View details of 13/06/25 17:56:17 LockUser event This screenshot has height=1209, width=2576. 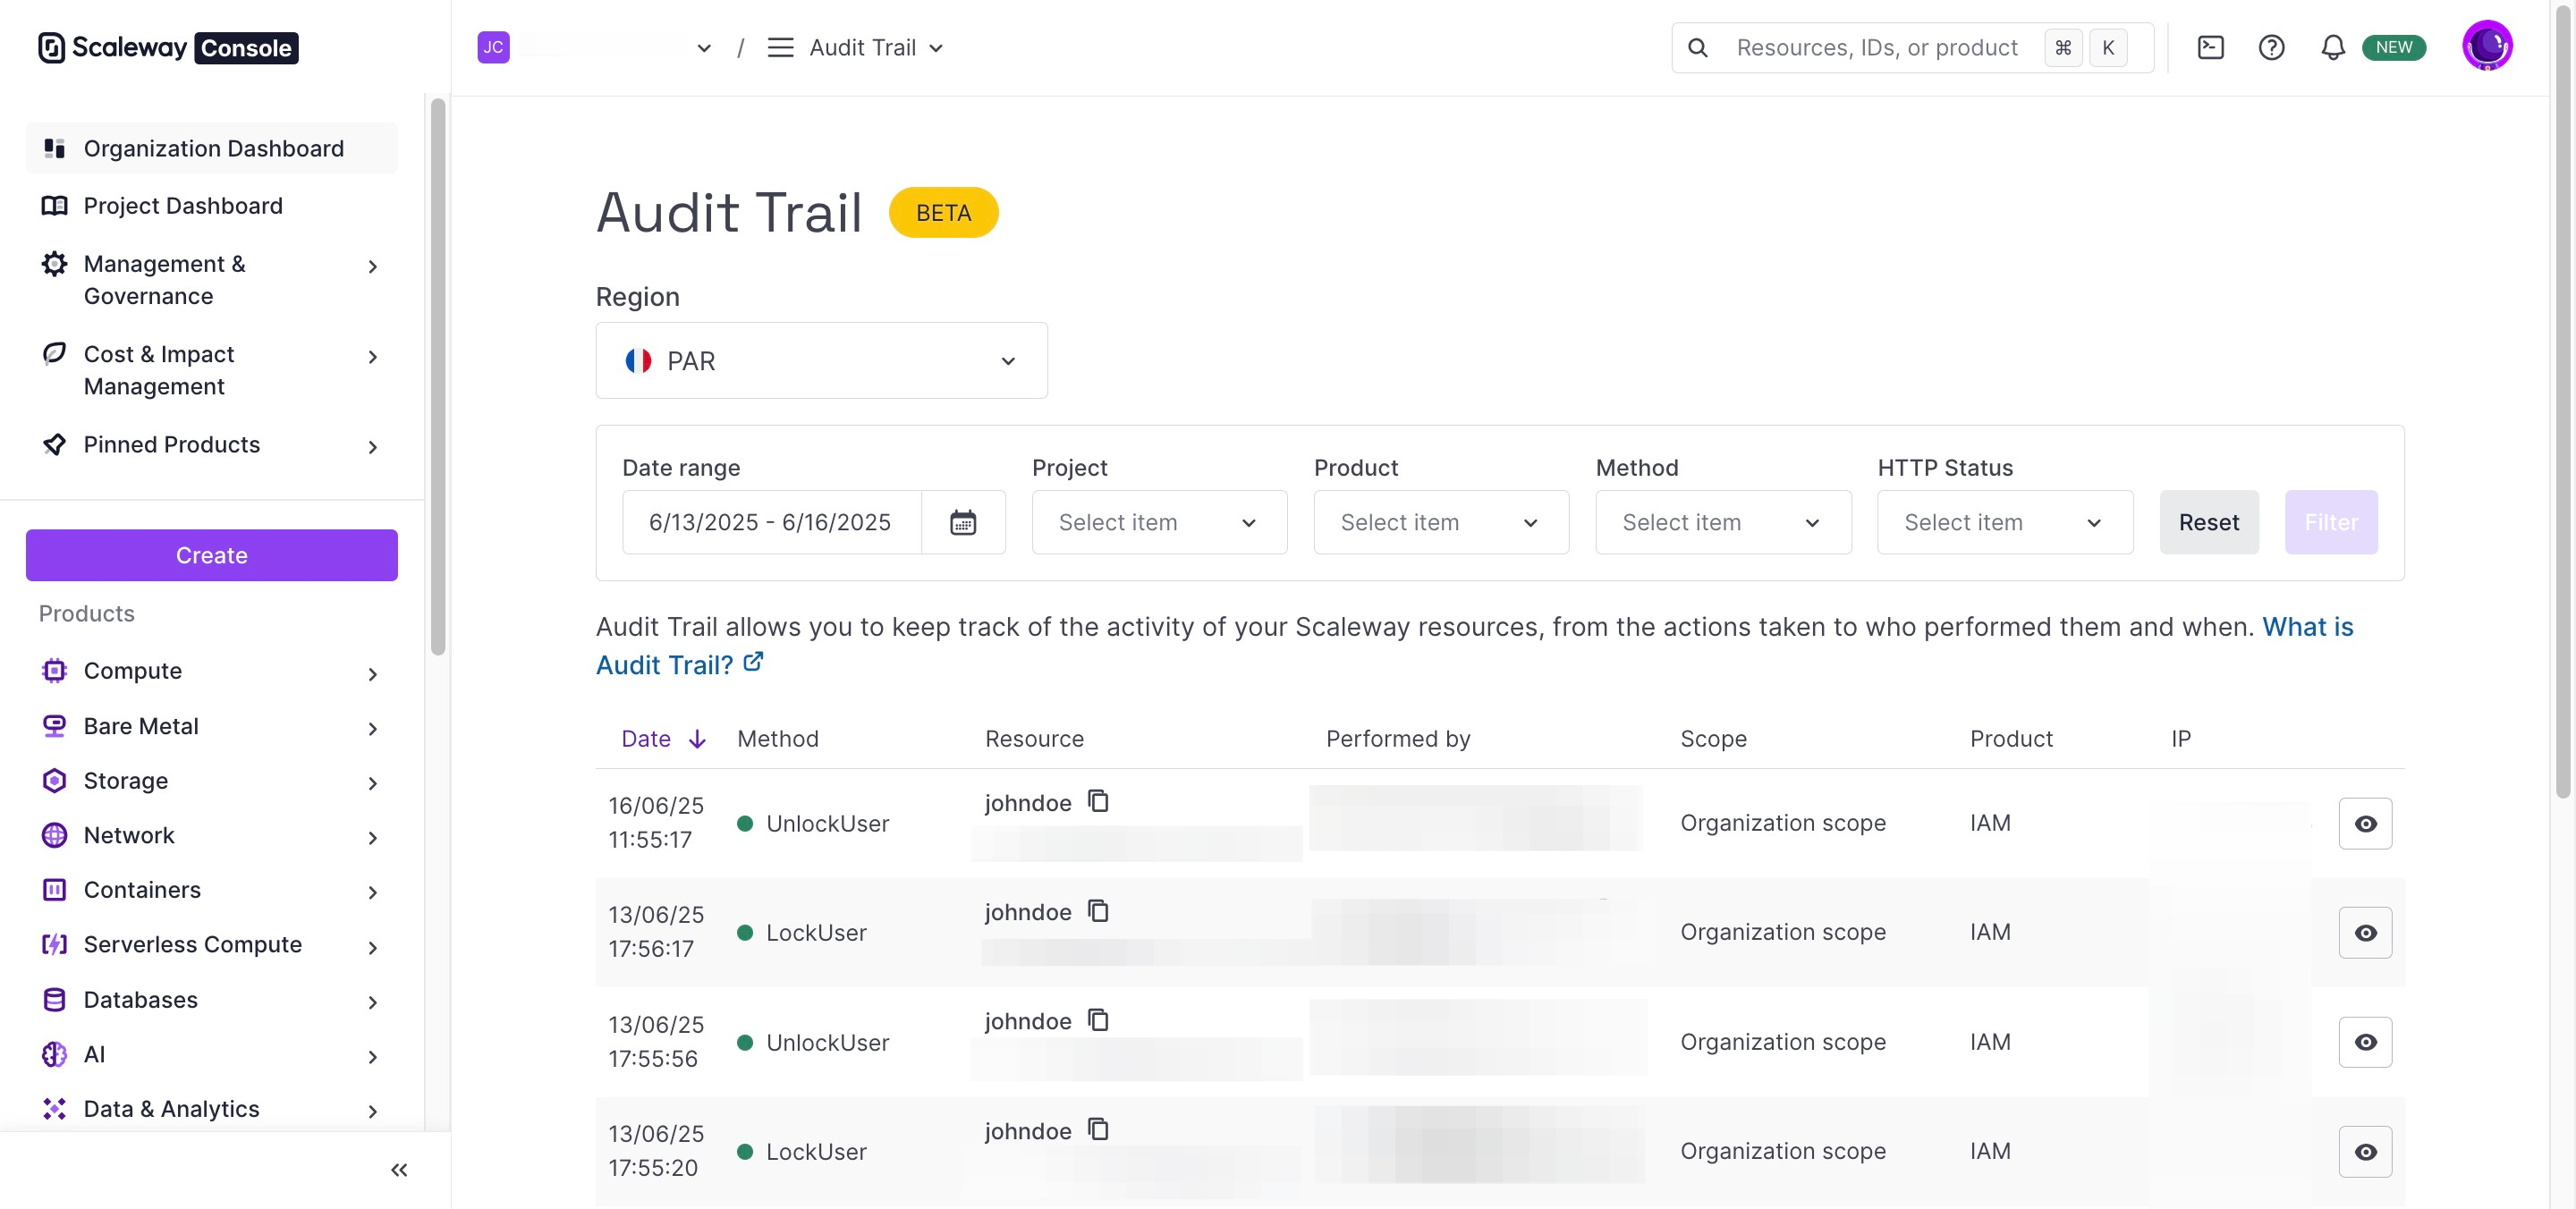[x=2364, y=932]
